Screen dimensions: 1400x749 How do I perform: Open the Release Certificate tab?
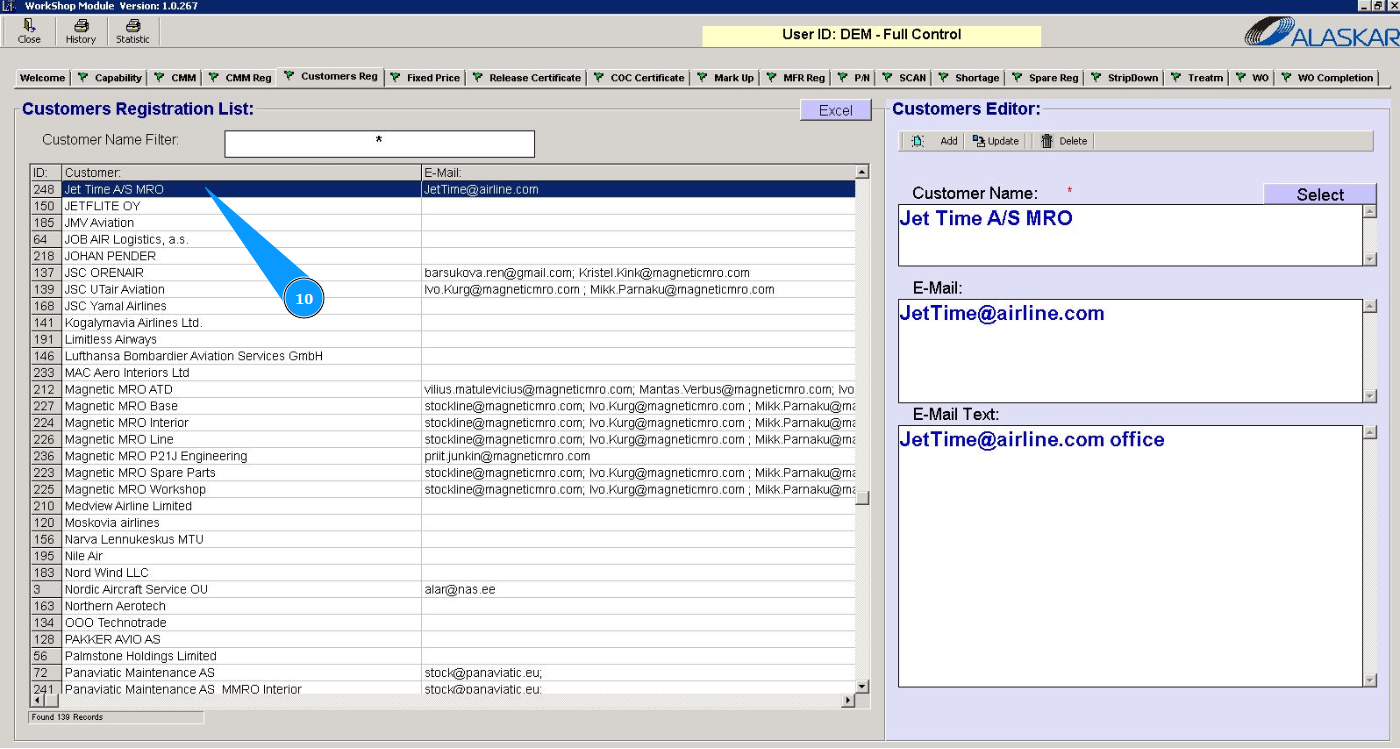[x=526, y=78]
